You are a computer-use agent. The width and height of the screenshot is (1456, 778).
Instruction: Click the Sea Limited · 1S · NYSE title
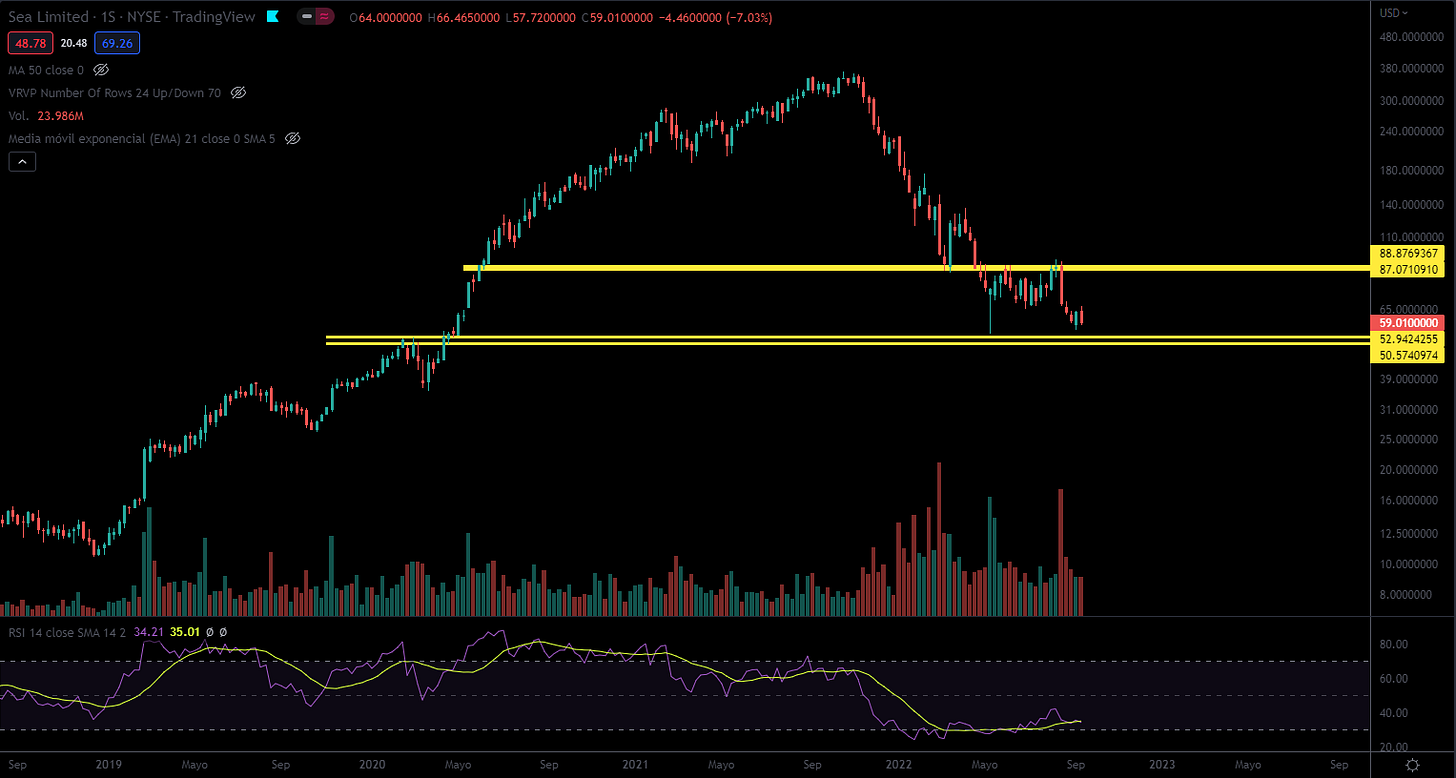[130, 17]
